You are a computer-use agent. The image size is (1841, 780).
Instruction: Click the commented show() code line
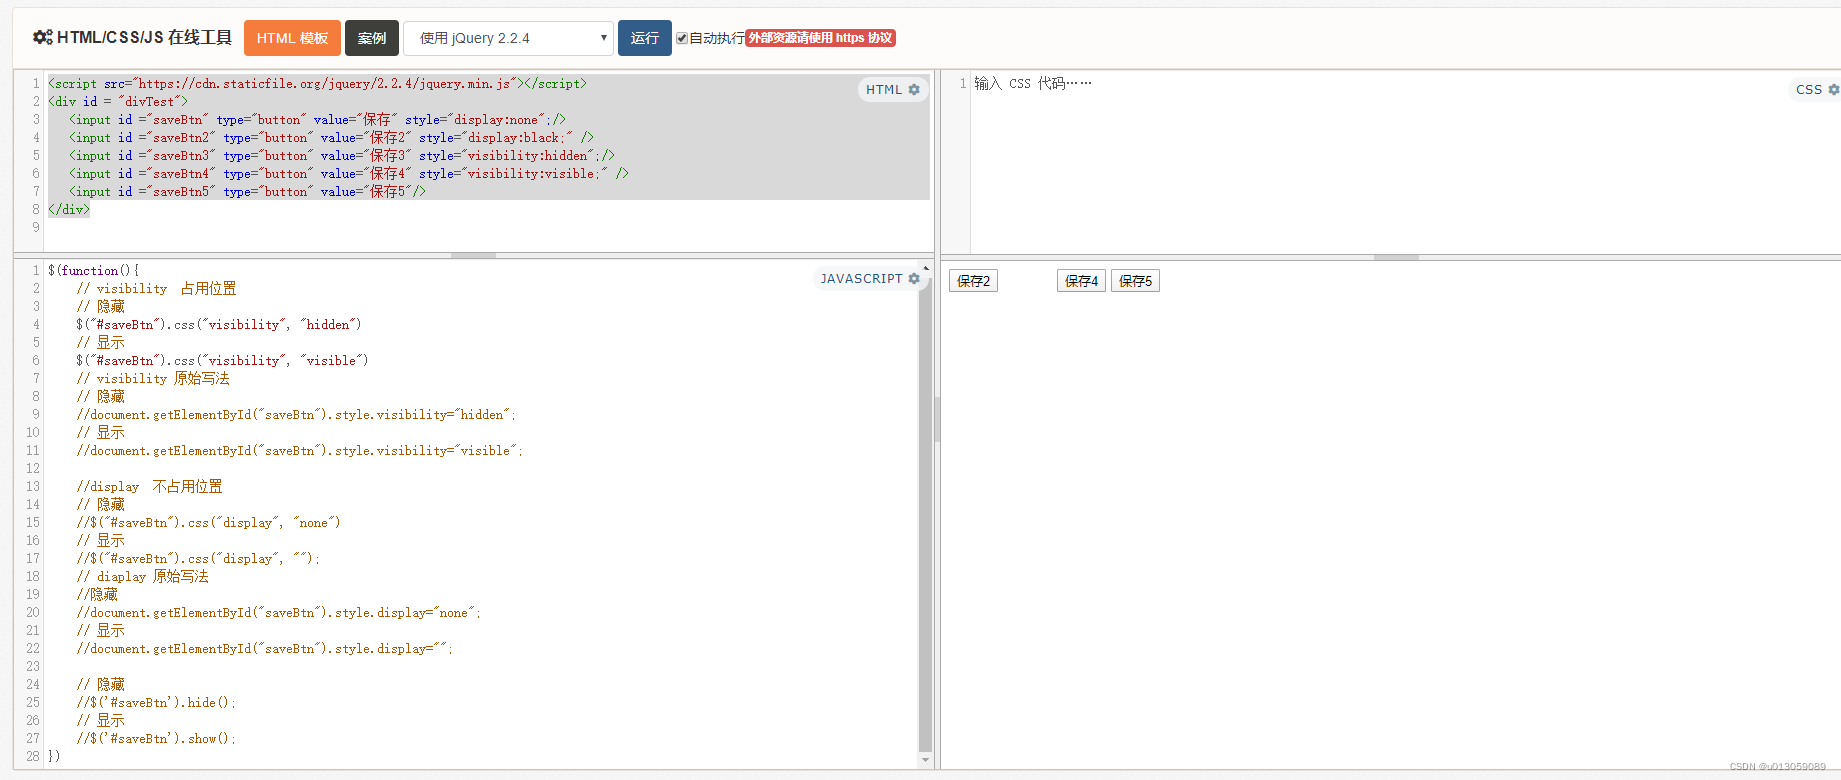[156, 739]
